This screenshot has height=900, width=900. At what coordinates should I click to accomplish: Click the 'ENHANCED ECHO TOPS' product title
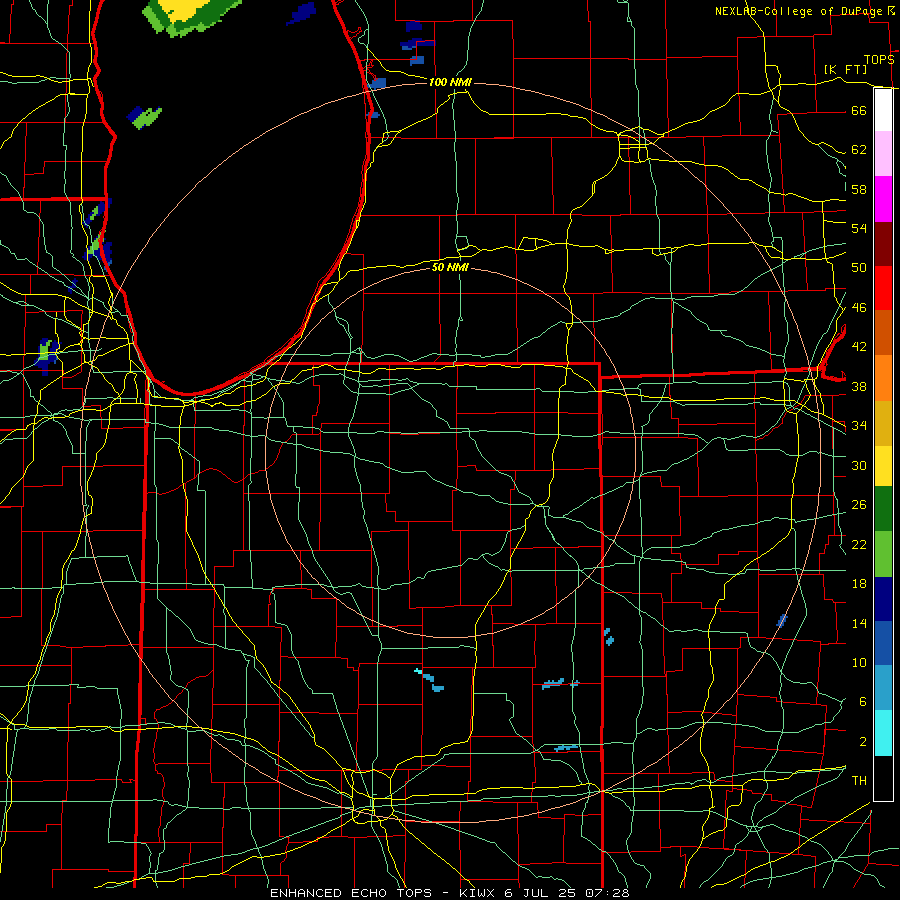point(351,893)
